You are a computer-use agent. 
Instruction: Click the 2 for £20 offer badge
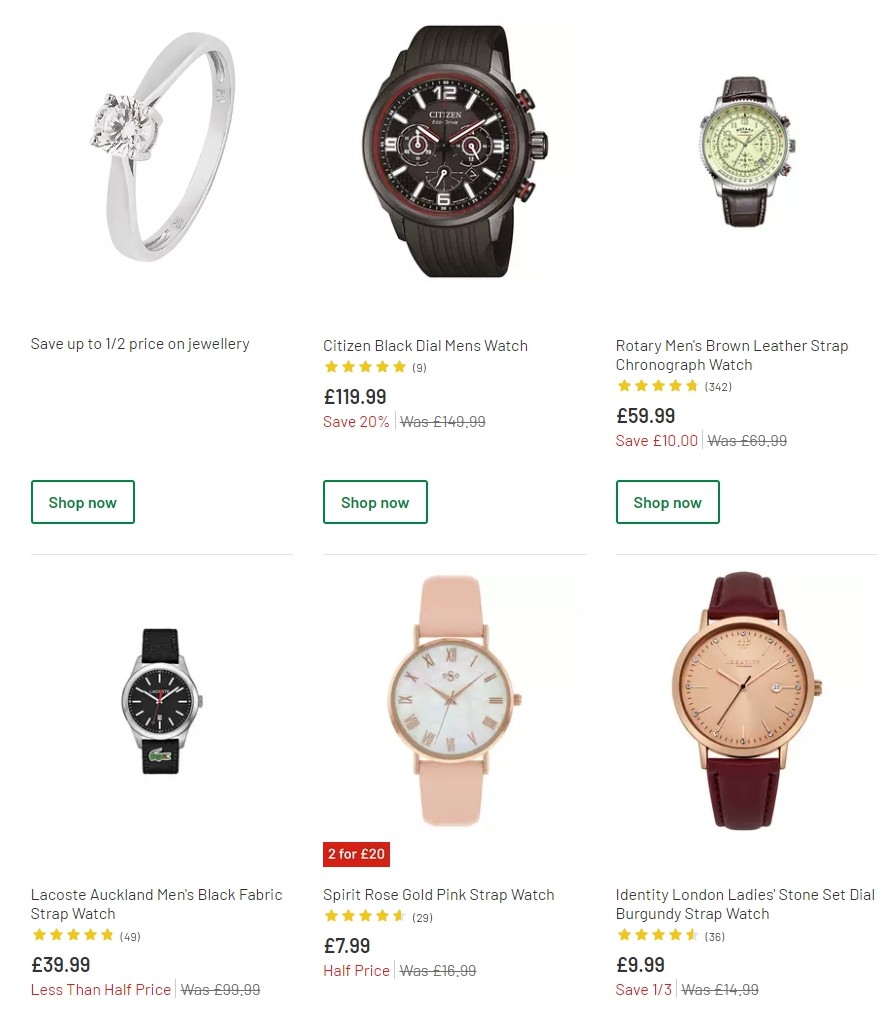pos(356,854)
